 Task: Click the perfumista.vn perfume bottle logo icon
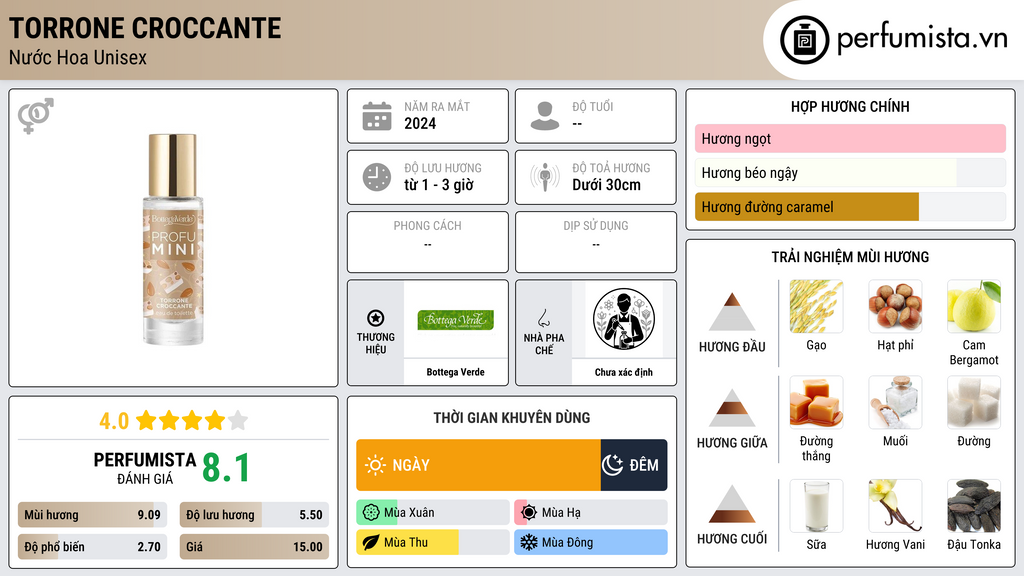[804, 40]
